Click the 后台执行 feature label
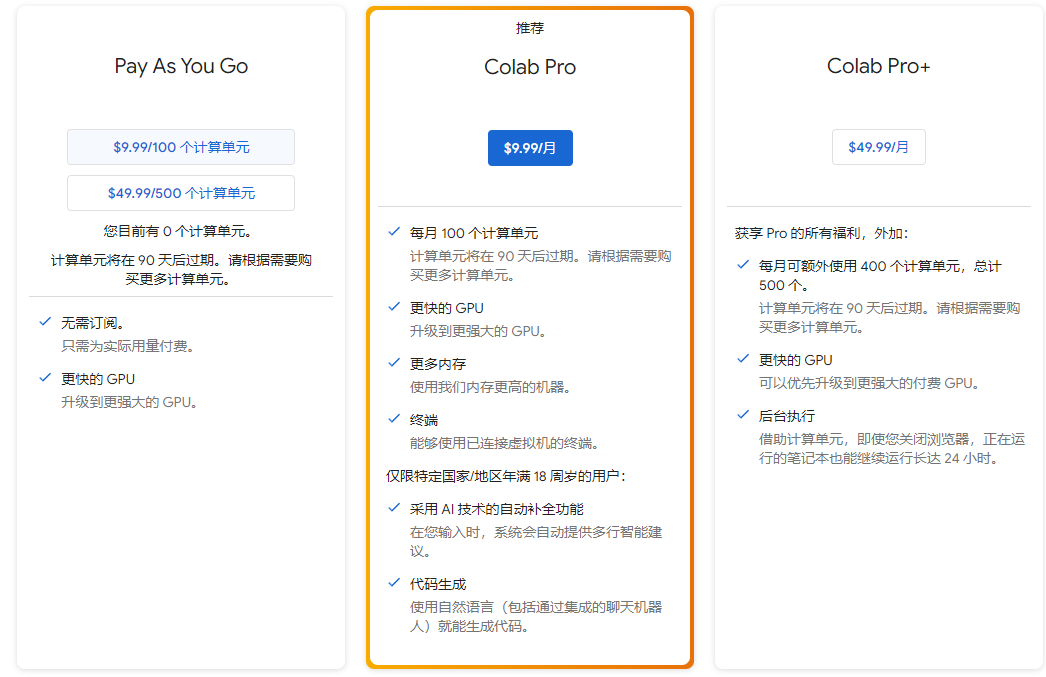This screenshot has height=677, width=1046. [x=787, y=416]
